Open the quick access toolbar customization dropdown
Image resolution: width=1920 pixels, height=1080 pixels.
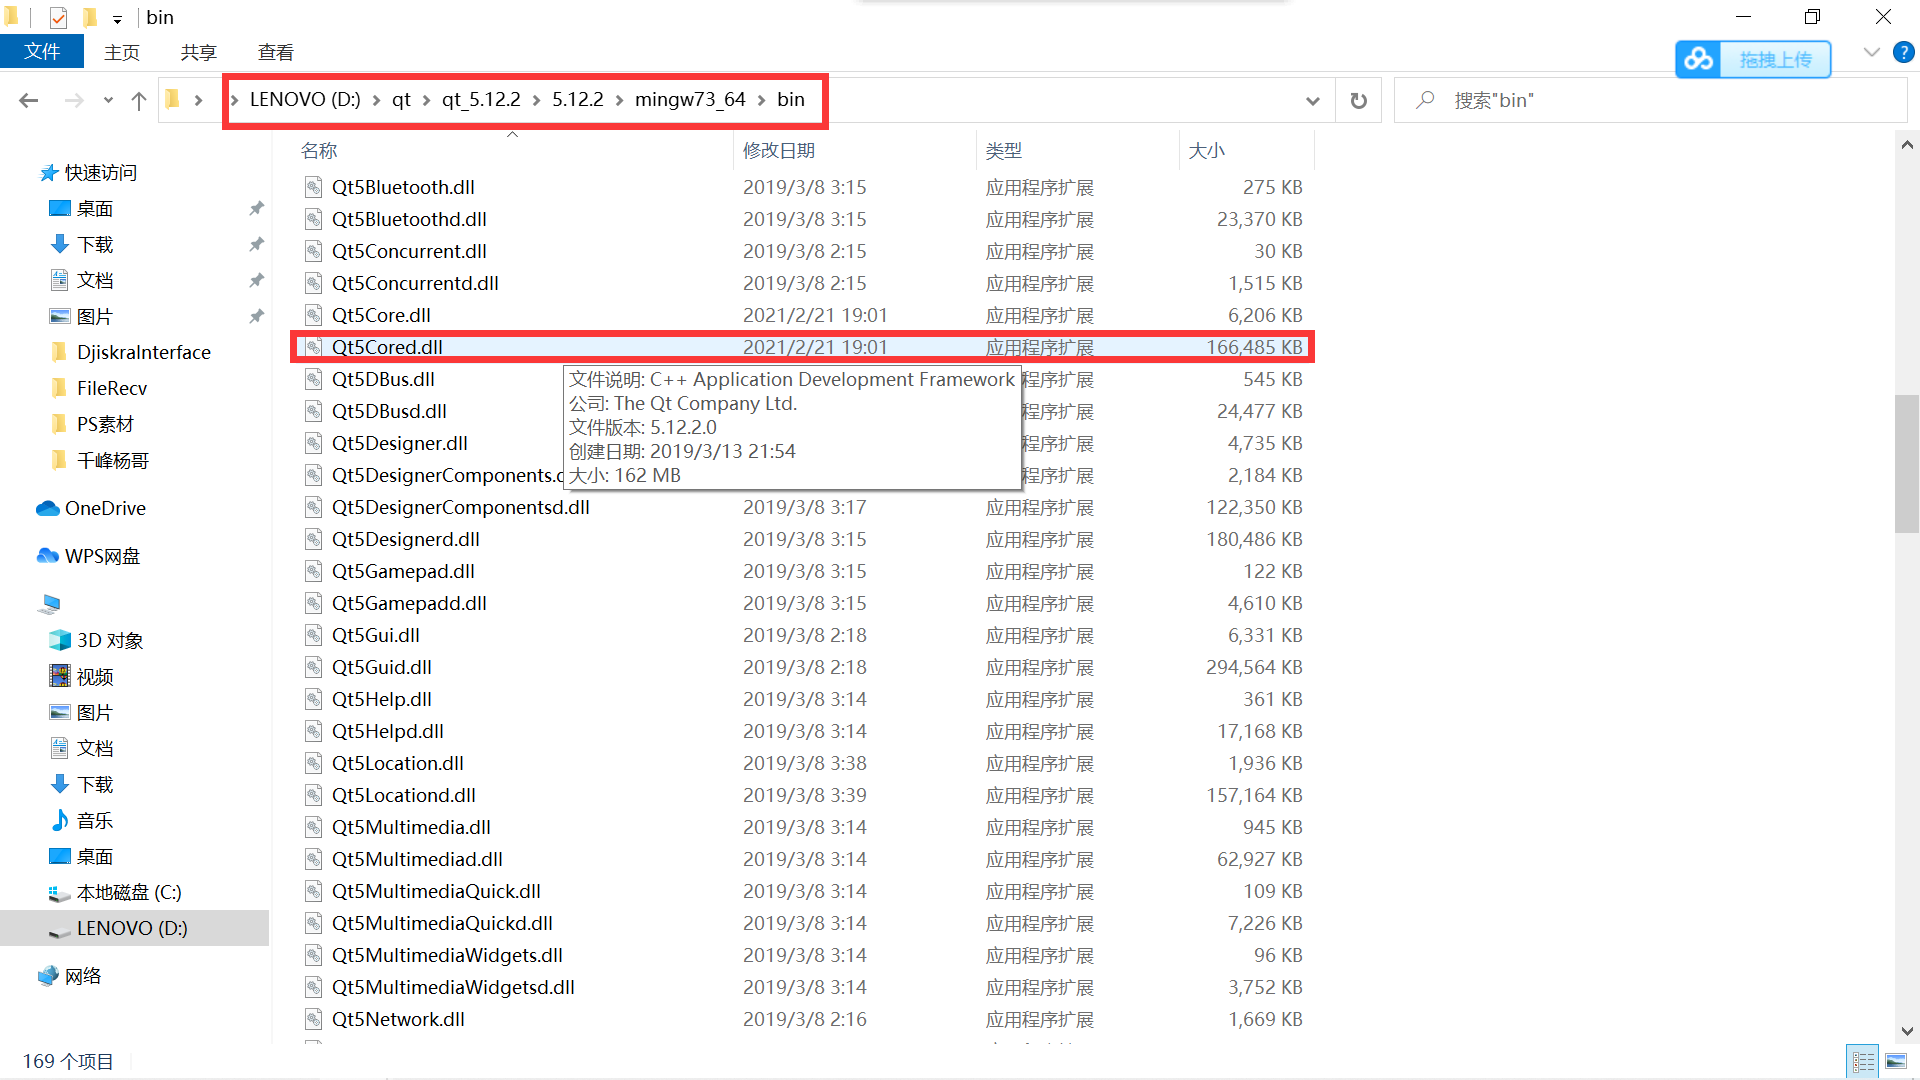(117, 18)
